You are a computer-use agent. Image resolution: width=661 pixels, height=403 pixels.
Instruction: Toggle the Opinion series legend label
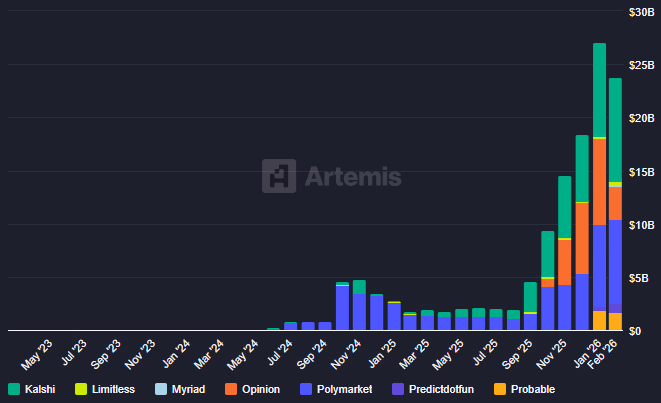(261, 389)
